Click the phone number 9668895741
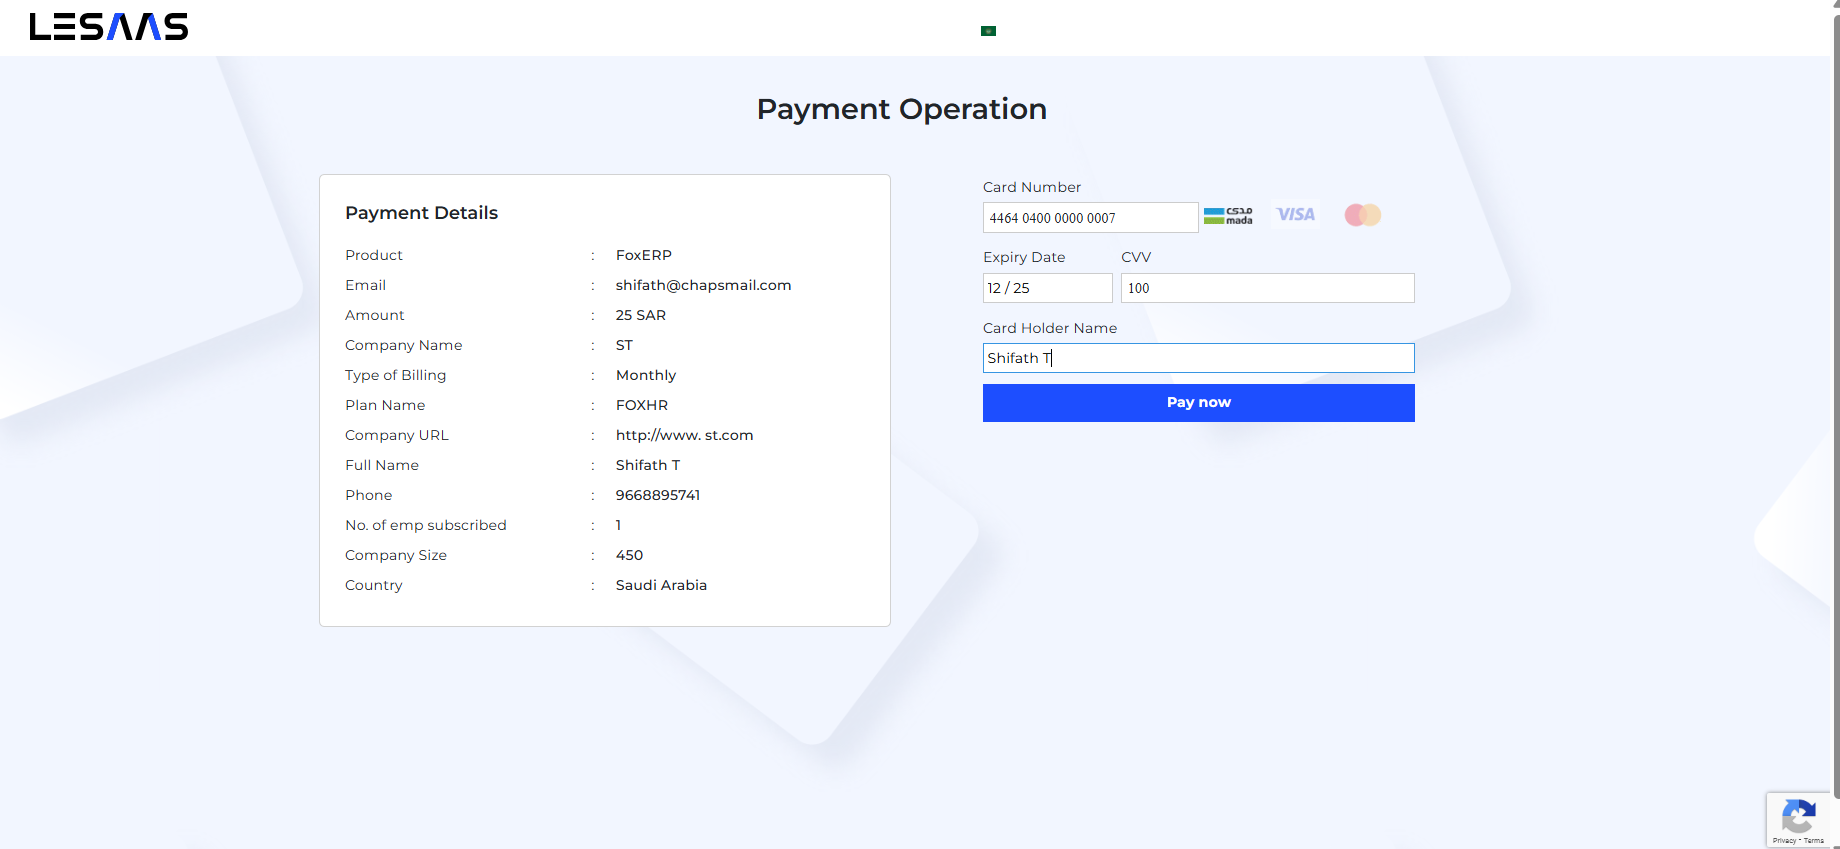The width and height of the screenshot is (1840, 849). click(x=657, y=495)
